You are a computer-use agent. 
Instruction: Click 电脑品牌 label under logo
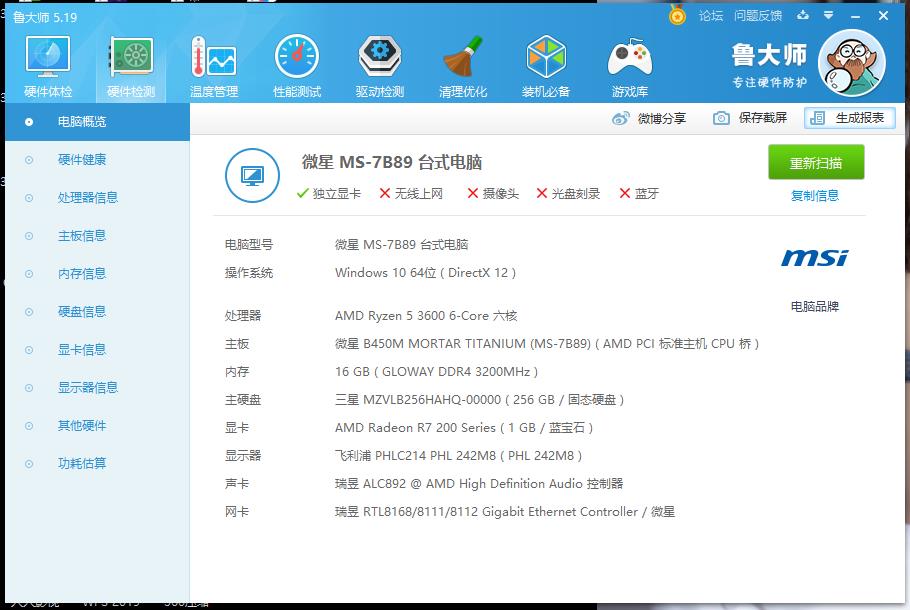coord(815,306)
